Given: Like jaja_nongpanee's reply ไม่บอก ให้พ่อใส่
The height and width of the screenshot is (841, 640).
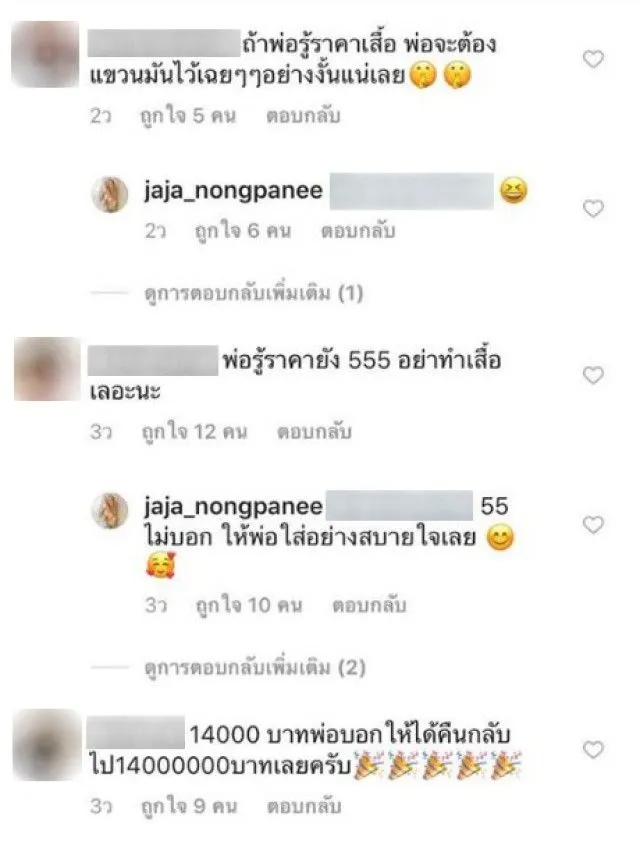Looking at the screenshot, I should point(593,524).
